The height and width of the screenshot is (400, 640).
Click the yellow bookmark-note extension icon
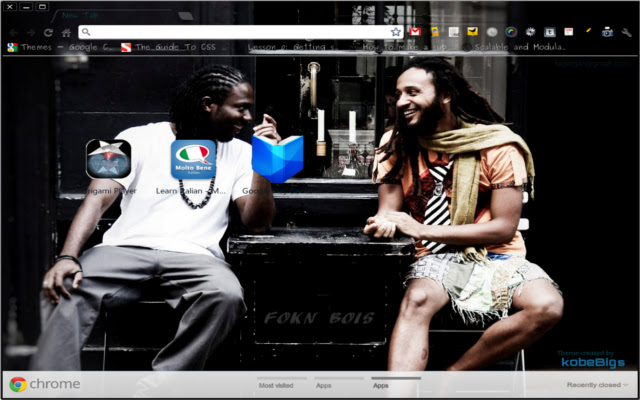tap(435, 32)
